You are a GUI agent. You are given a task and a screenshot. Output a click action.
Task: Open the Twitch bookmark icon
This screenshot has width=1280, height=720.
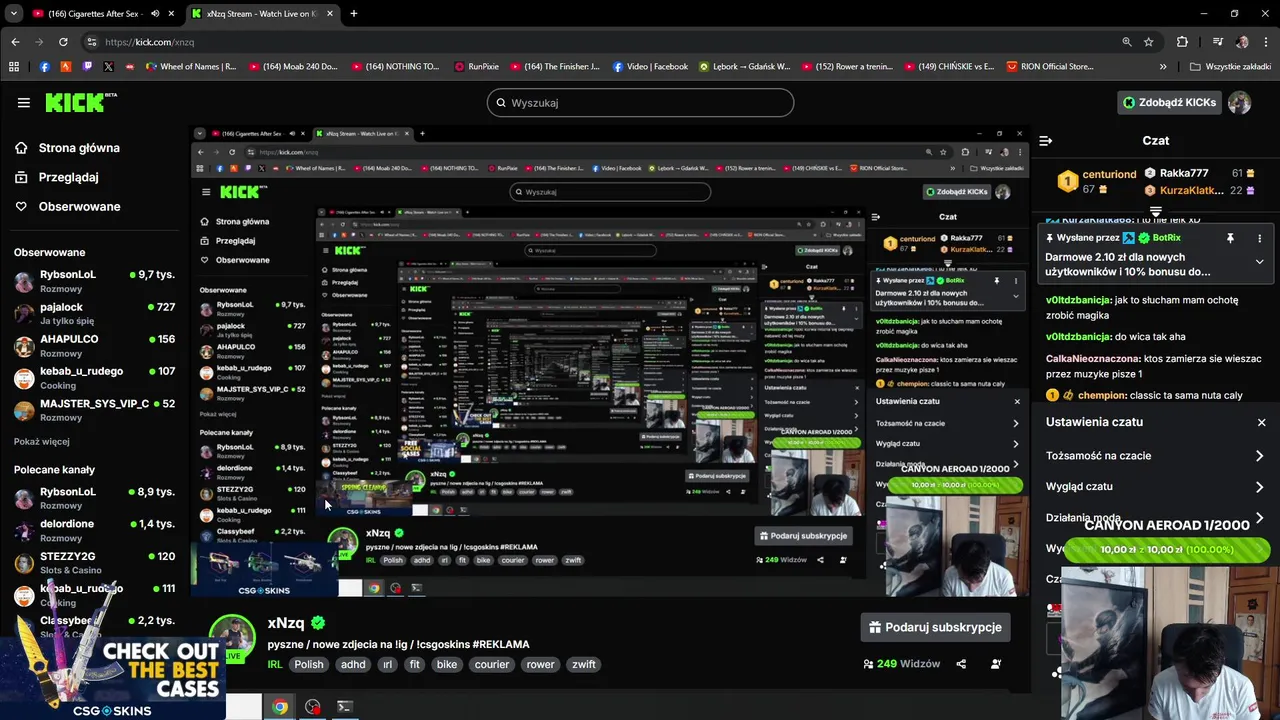tap(87, 67)
